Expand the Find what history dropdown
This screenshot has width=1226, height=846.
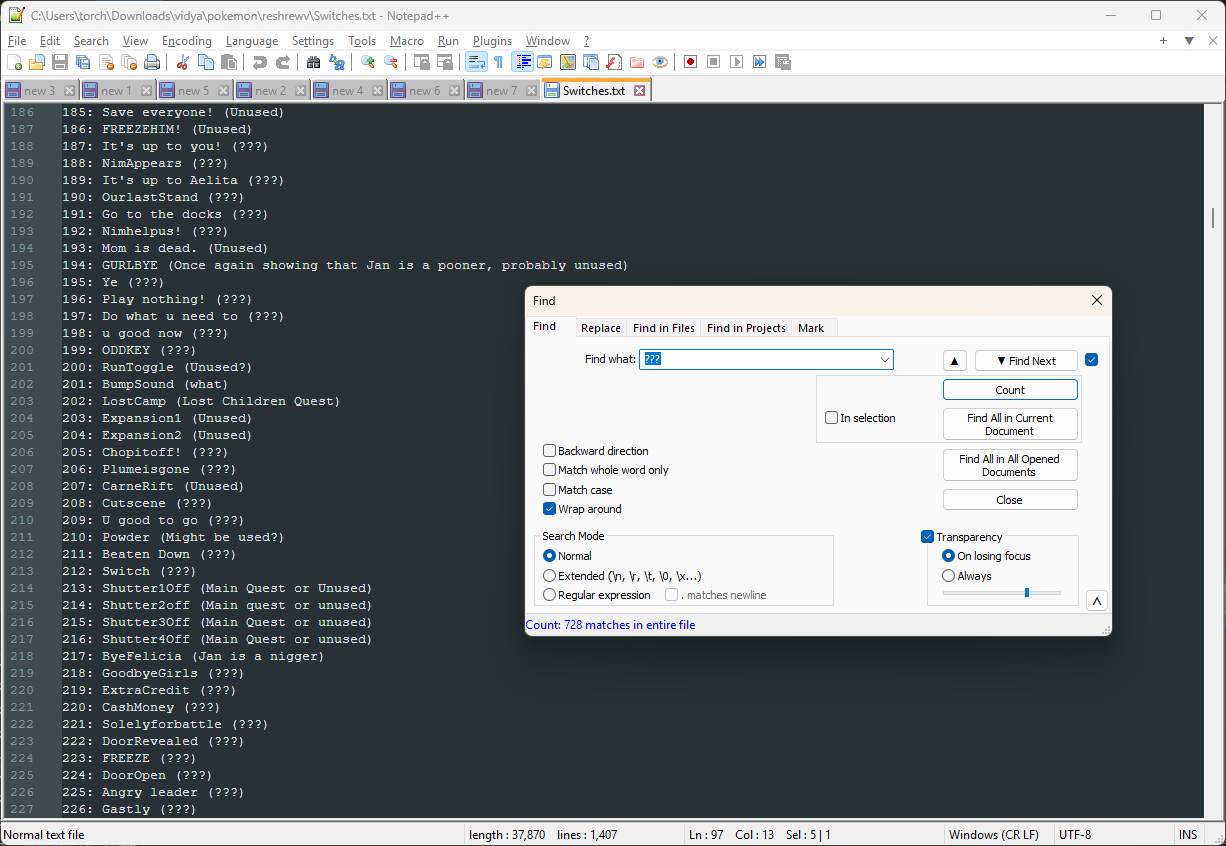pos(885,360)
